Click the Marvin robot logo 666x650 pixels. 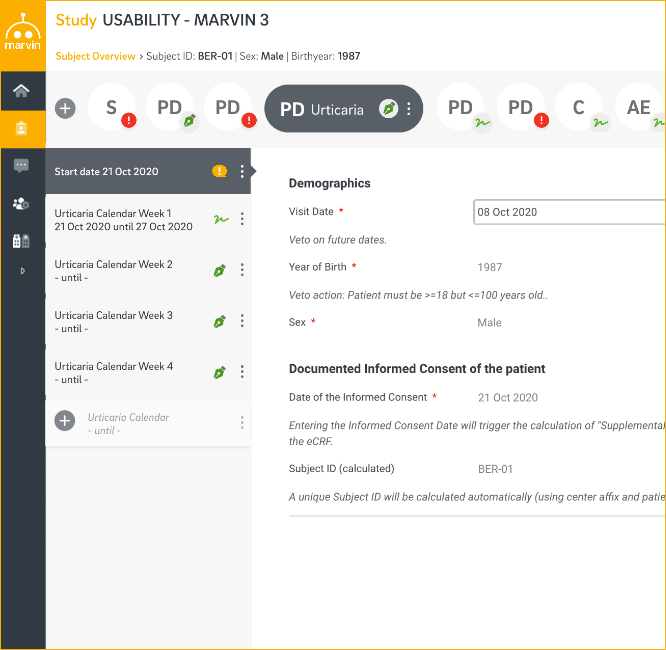[22, 34]
